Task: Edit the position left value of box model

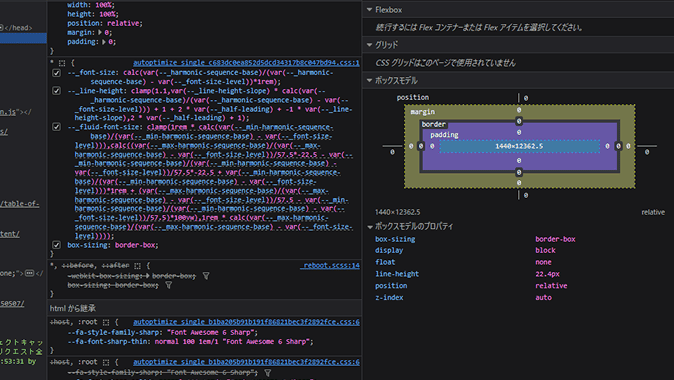Action: [392, 152]
